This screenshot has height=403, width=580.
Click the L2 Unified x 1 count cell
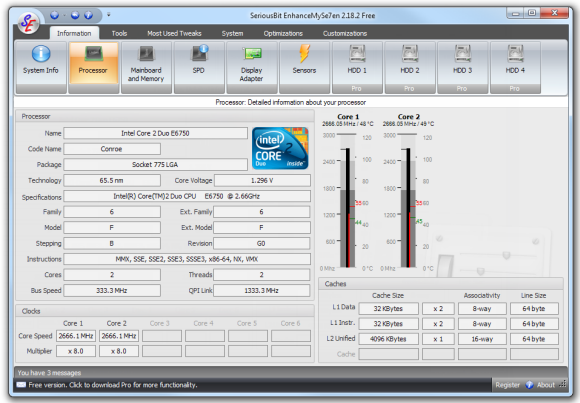438,339
